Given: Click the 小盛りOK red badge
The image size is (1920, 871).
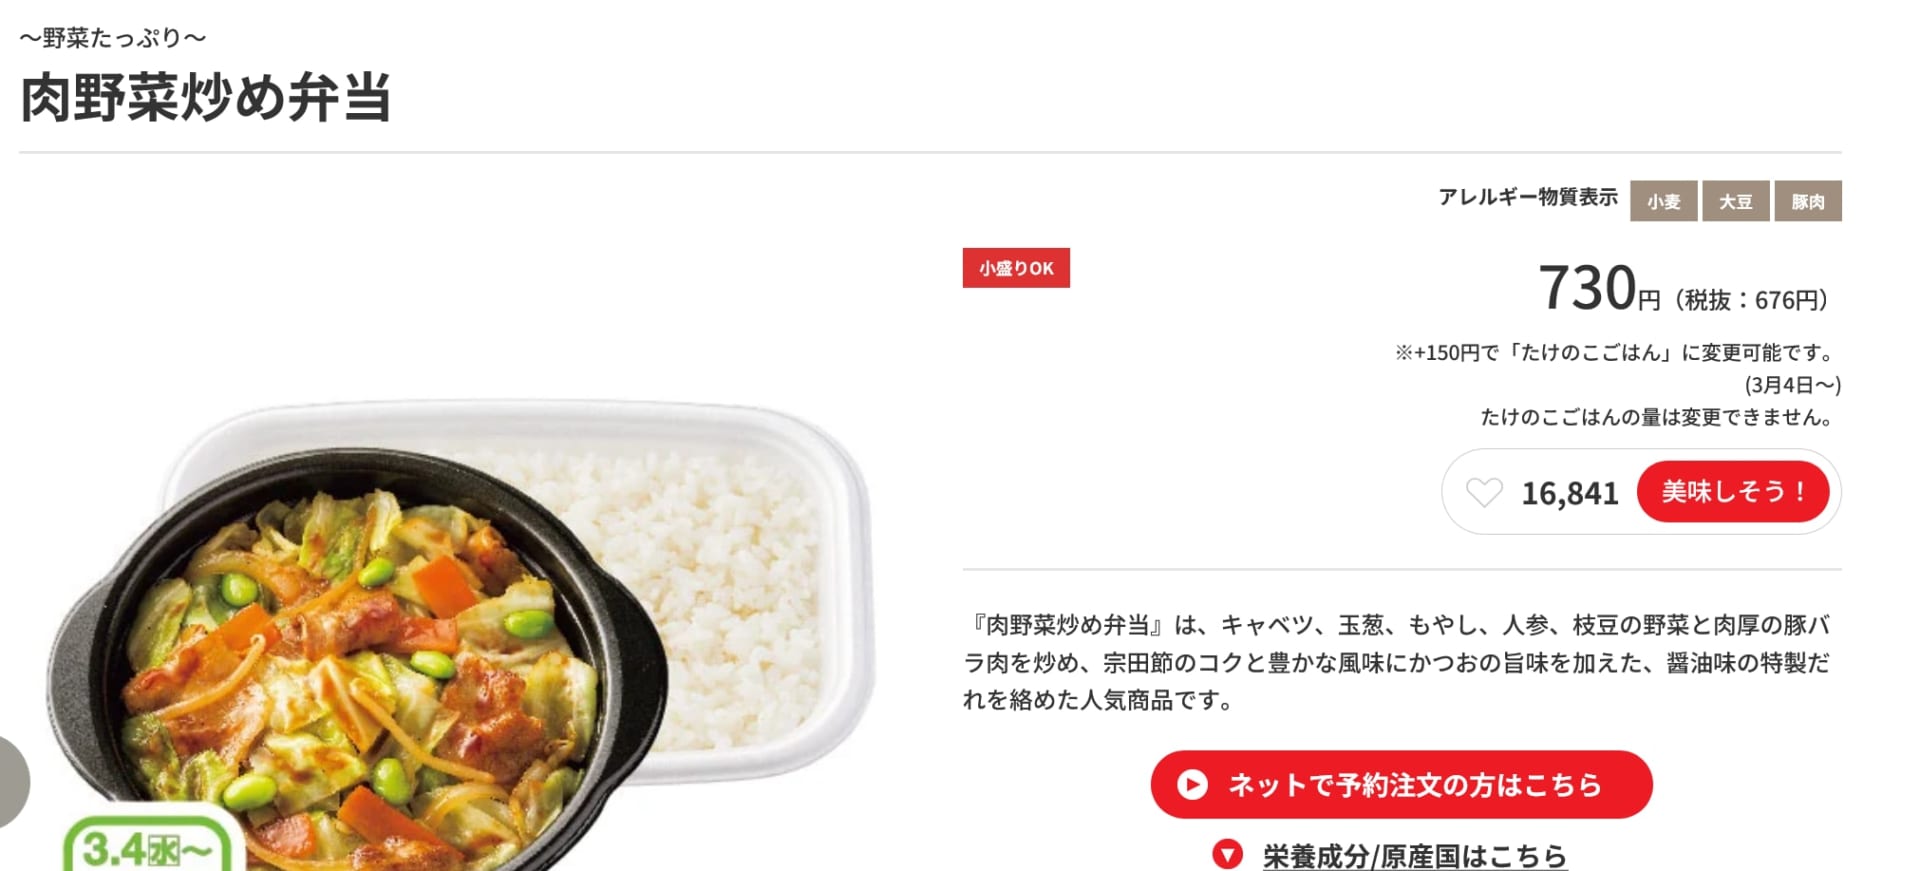Looking at the screenshot, I should tap(1016, 268).
